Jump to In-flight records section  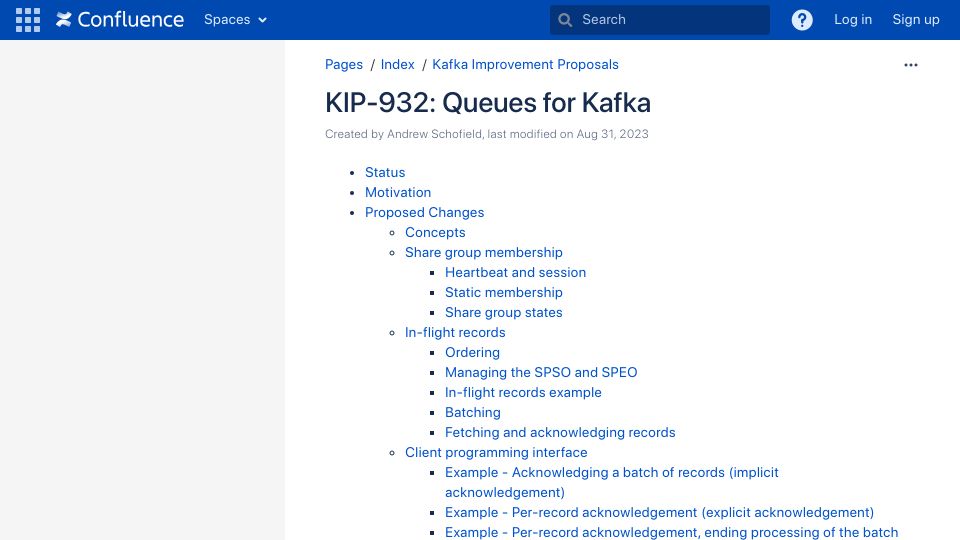point(456,332)
